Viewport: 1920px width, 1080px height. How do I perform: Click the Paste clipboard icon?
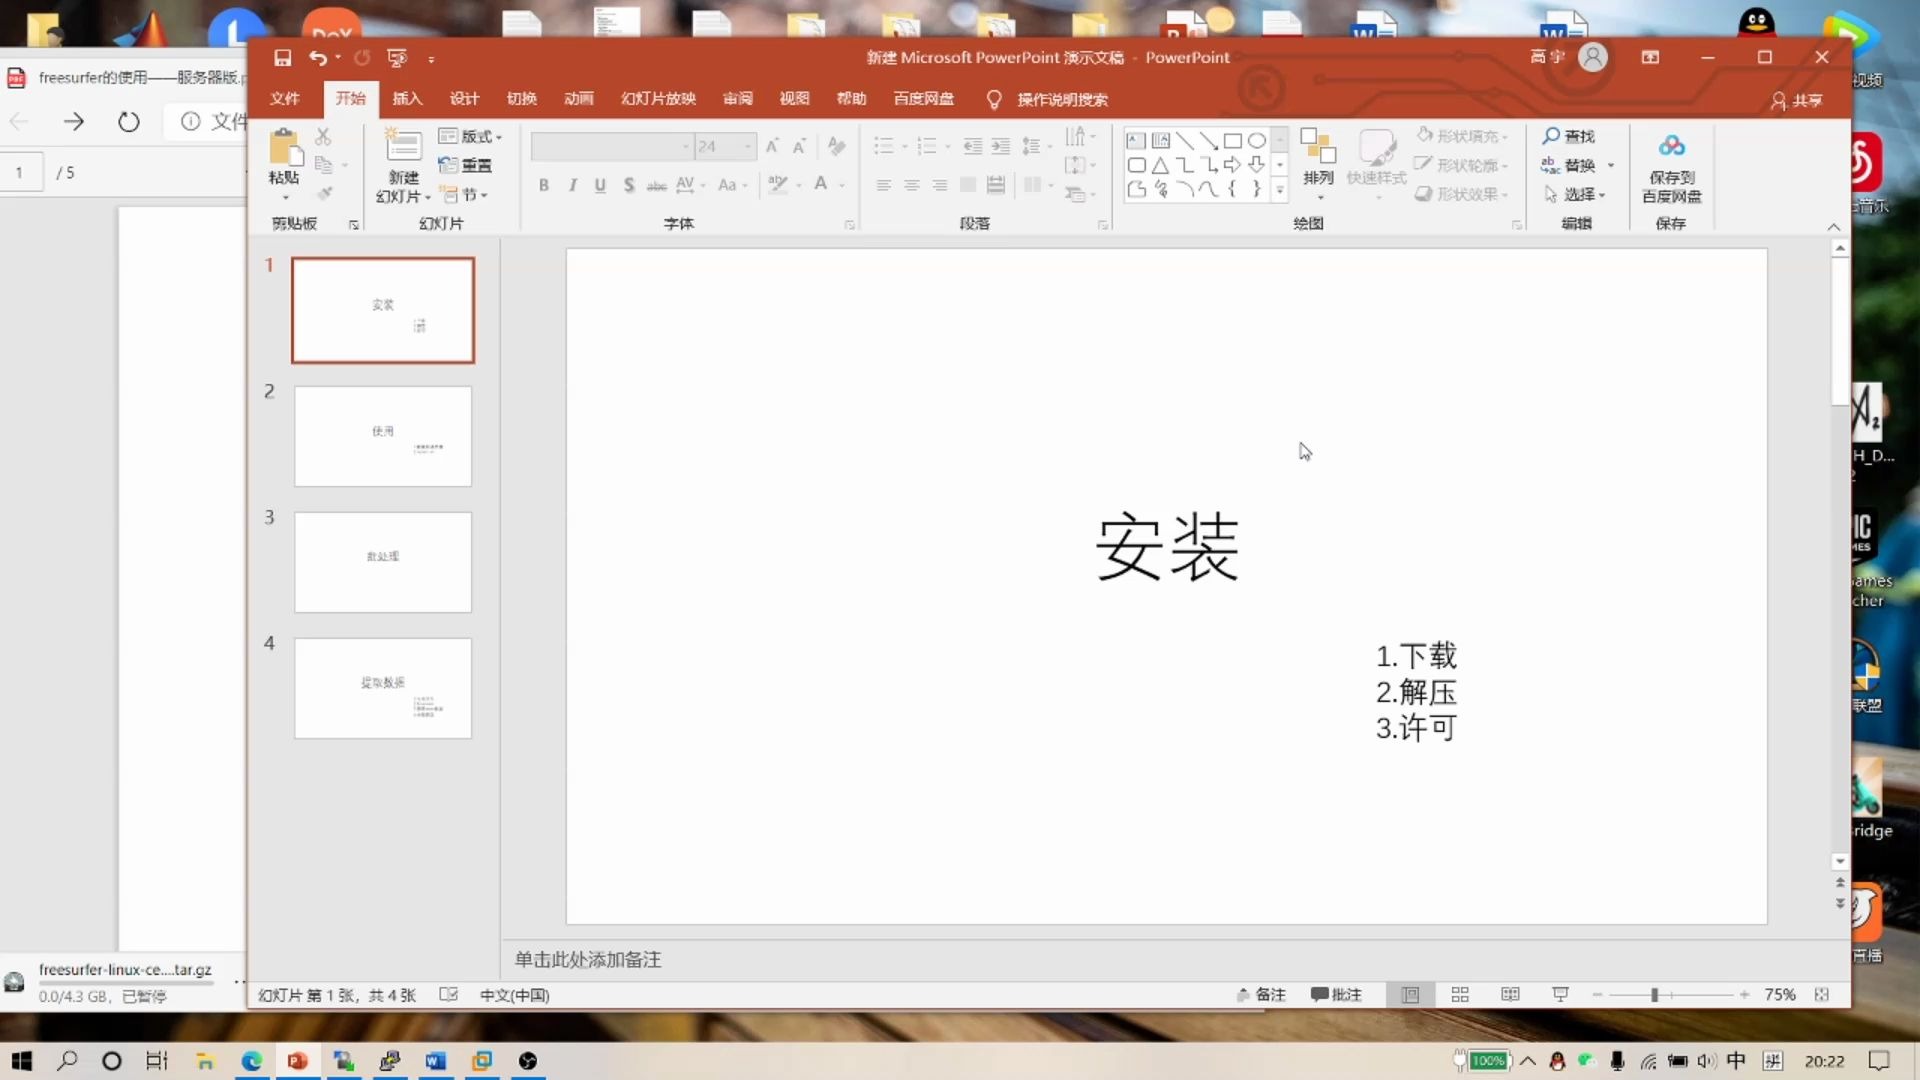(x=285, y=147)
